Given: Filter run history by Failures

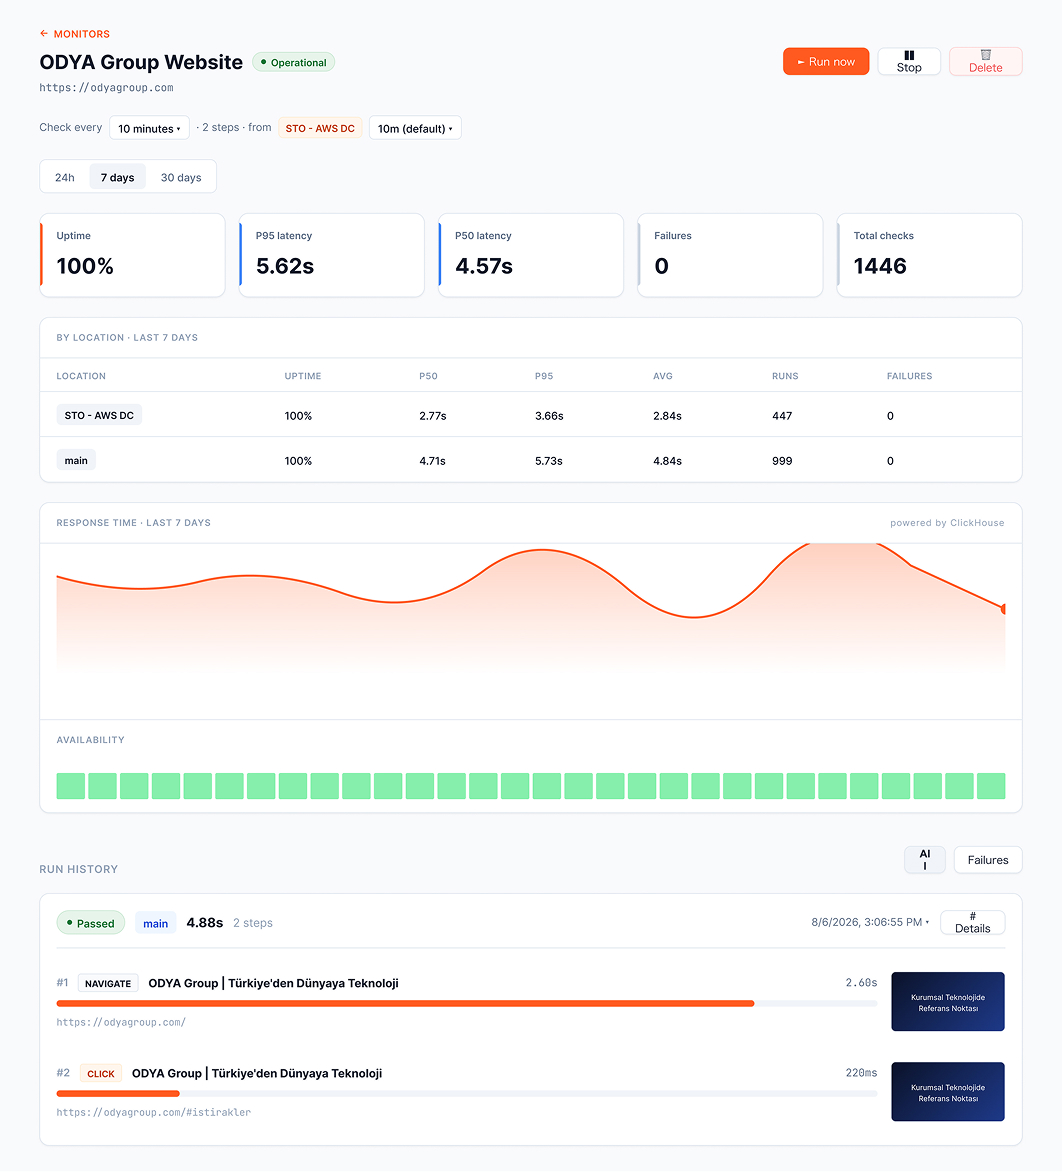Looking at the screenshot, I should (x=988, y=860).
